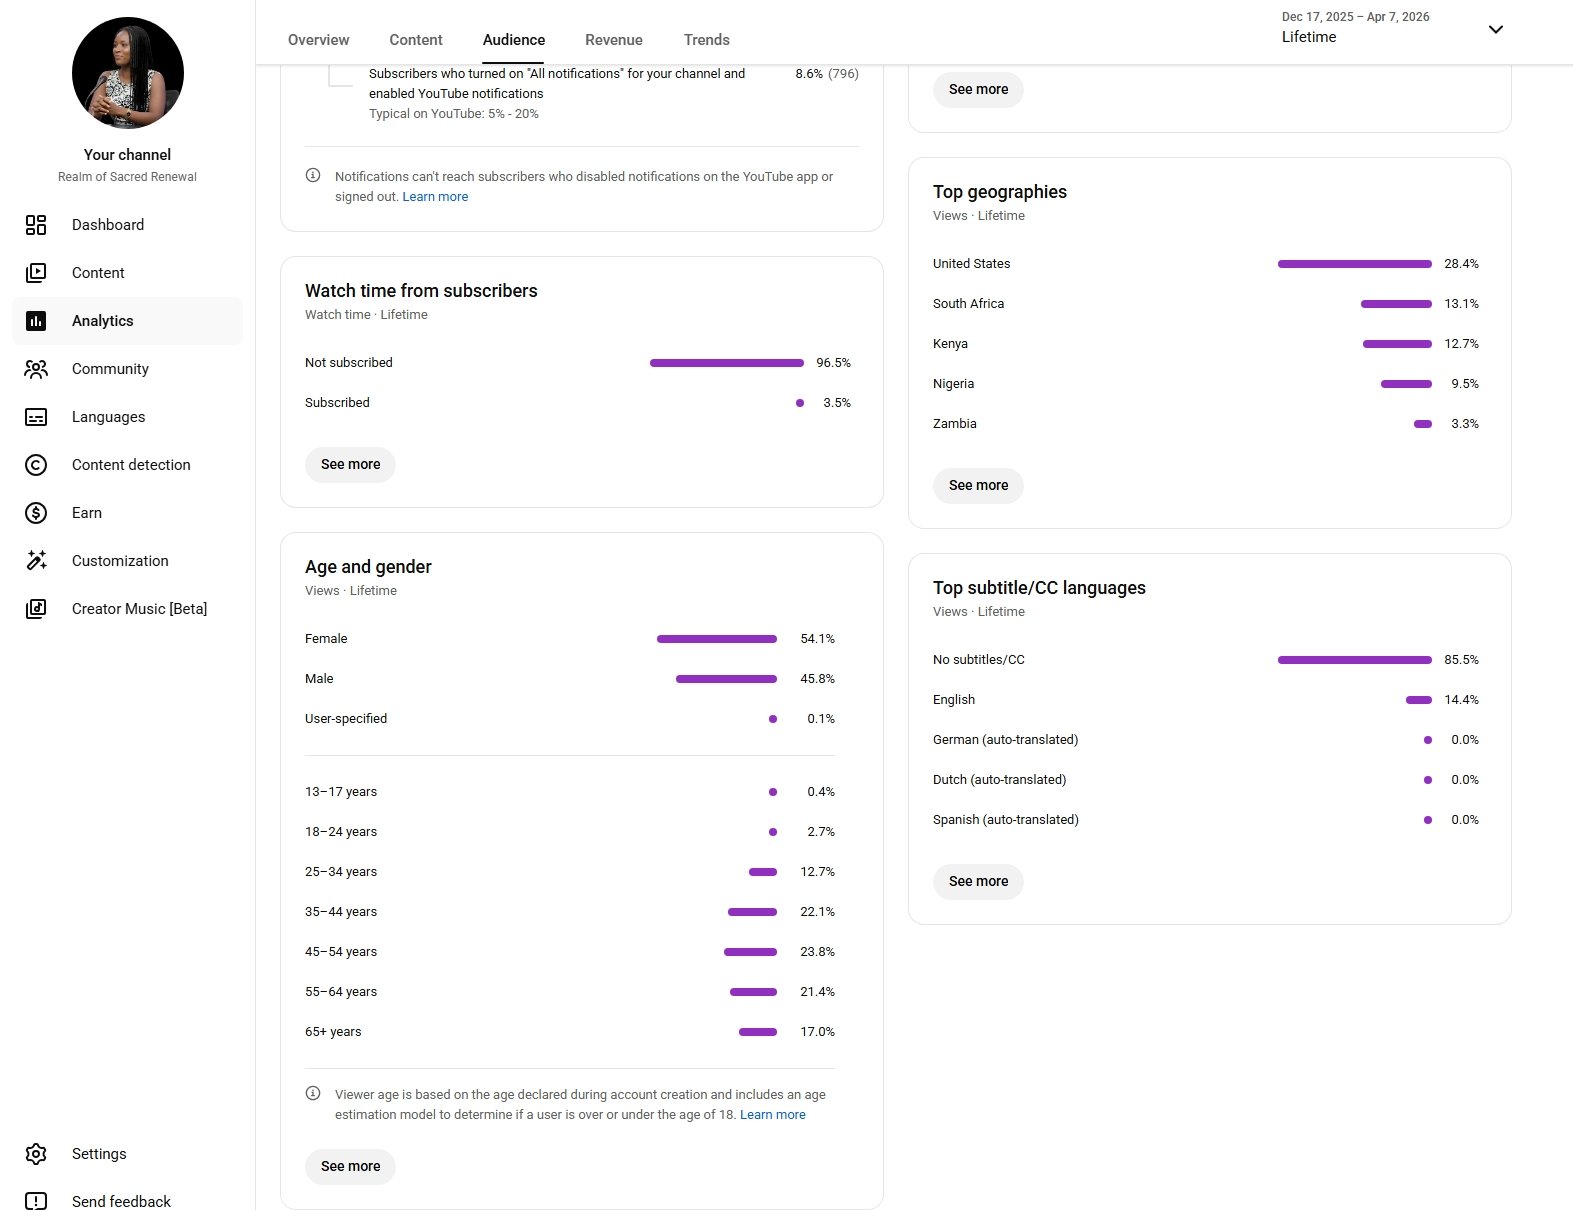Open the Dashboard icon in sidebar
The width and height of the screenshot is (1573, 1210).
coord(36,225)
